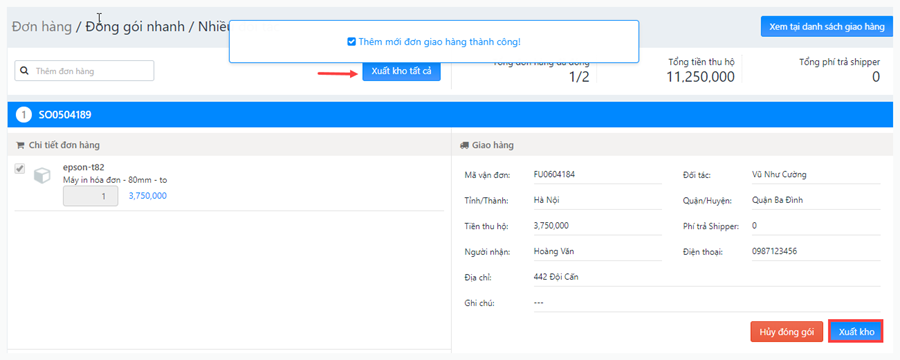Click 'Tổng phí trả shipper' total 0

pyautogui.click(x=876, y=77)
